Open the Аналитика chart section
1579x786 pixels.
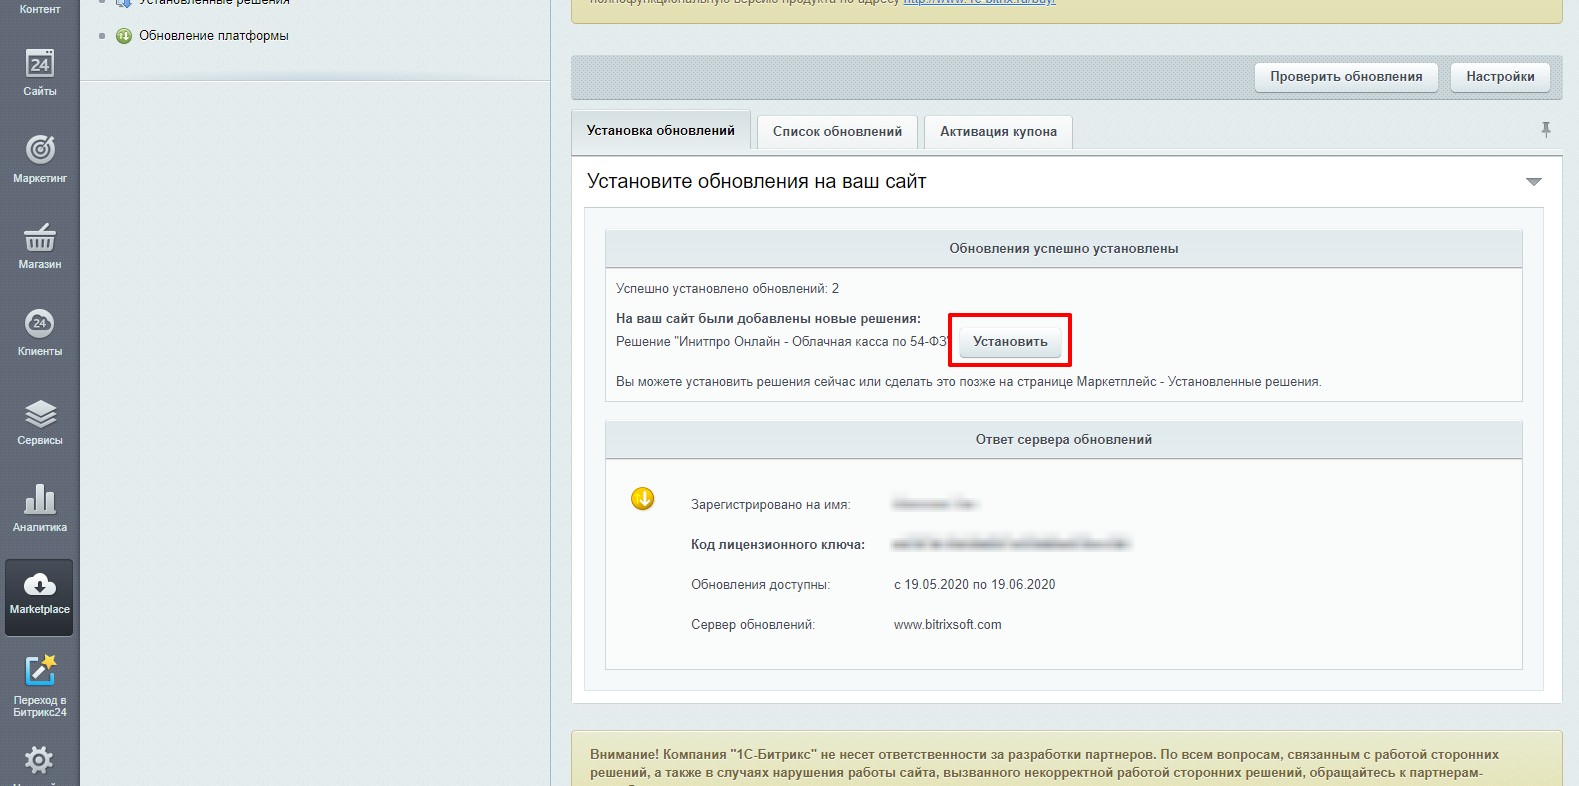coord(40,508)
